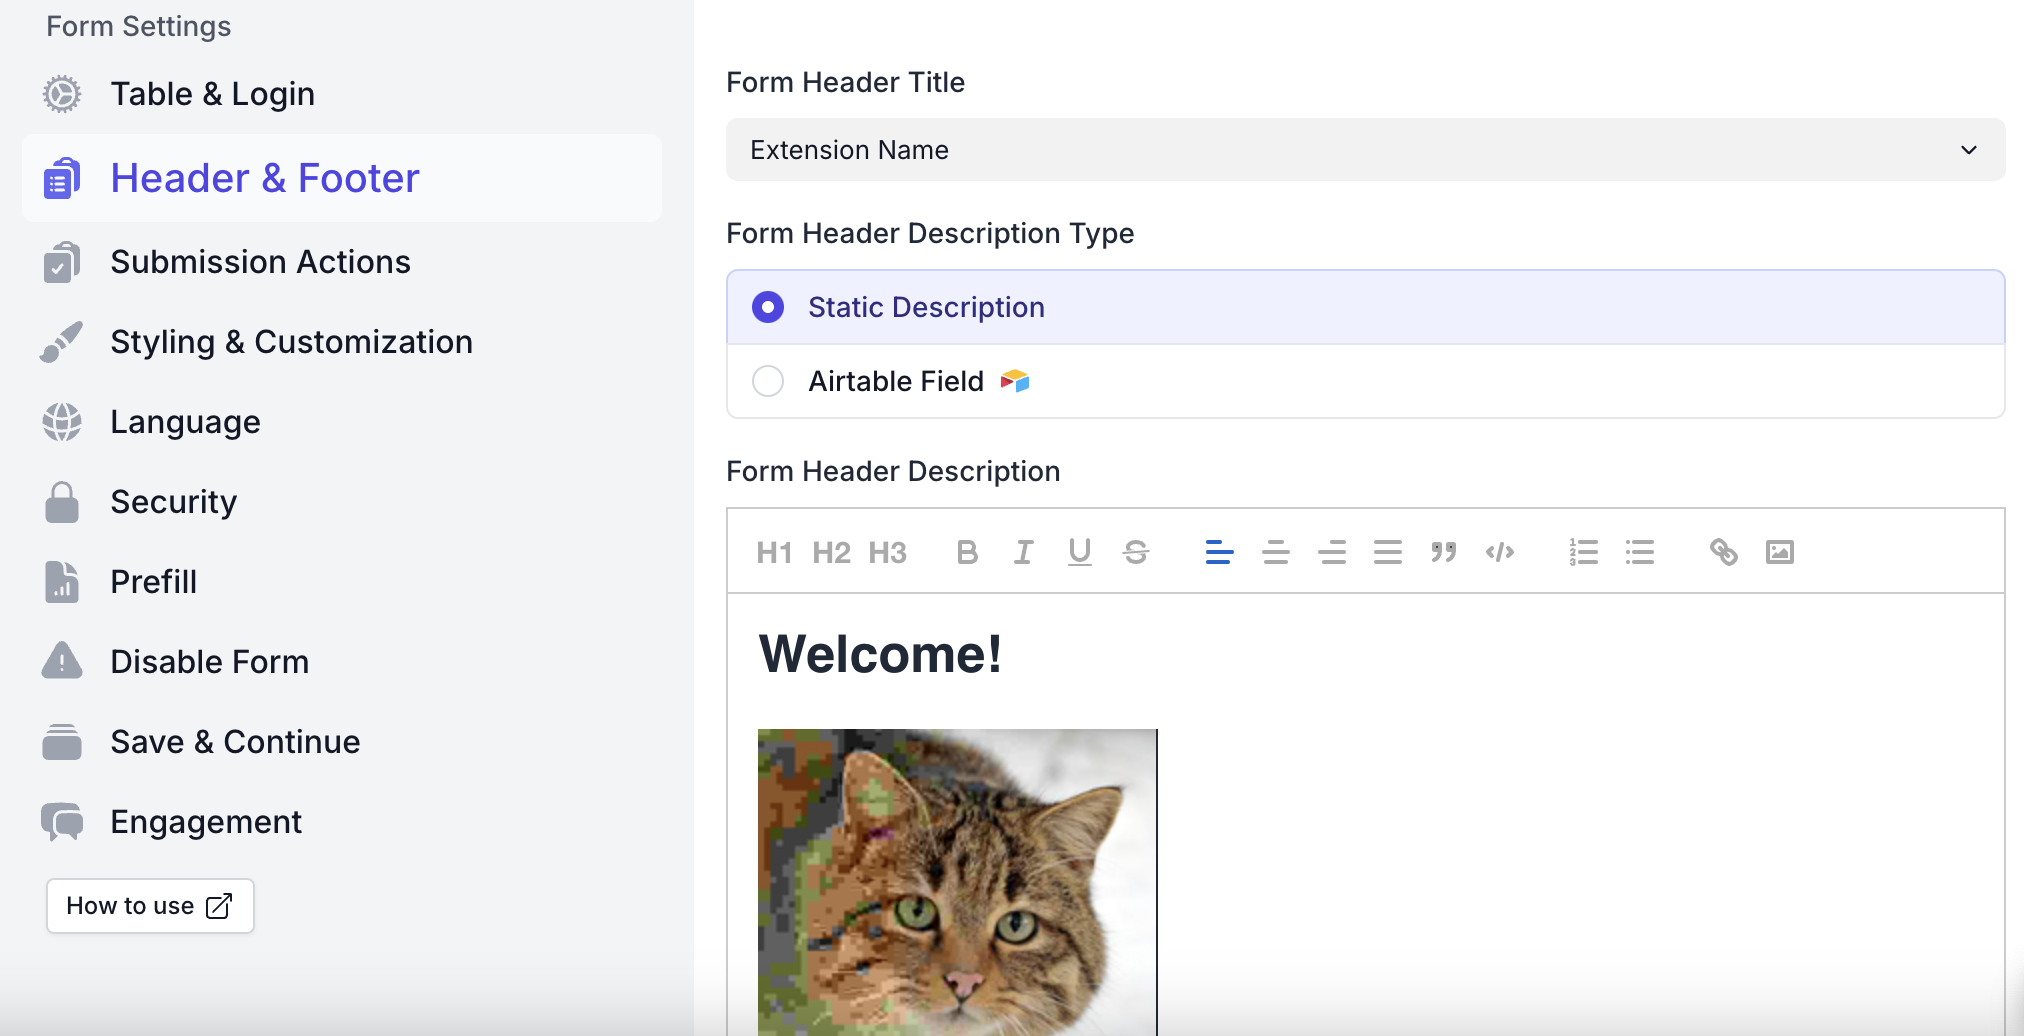Insert a hyperlink with the link icon
Screen dimensions: 2024x1036
click(x=1723, y=552)
